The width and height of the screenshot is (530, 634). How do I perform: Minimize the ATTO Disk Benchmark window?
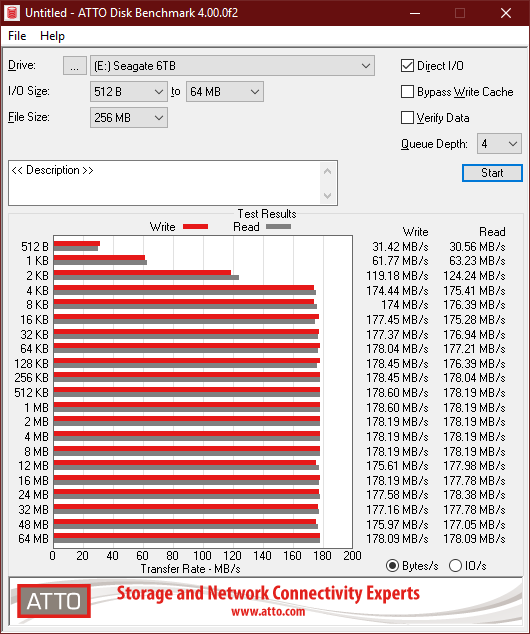coord(415,13)
